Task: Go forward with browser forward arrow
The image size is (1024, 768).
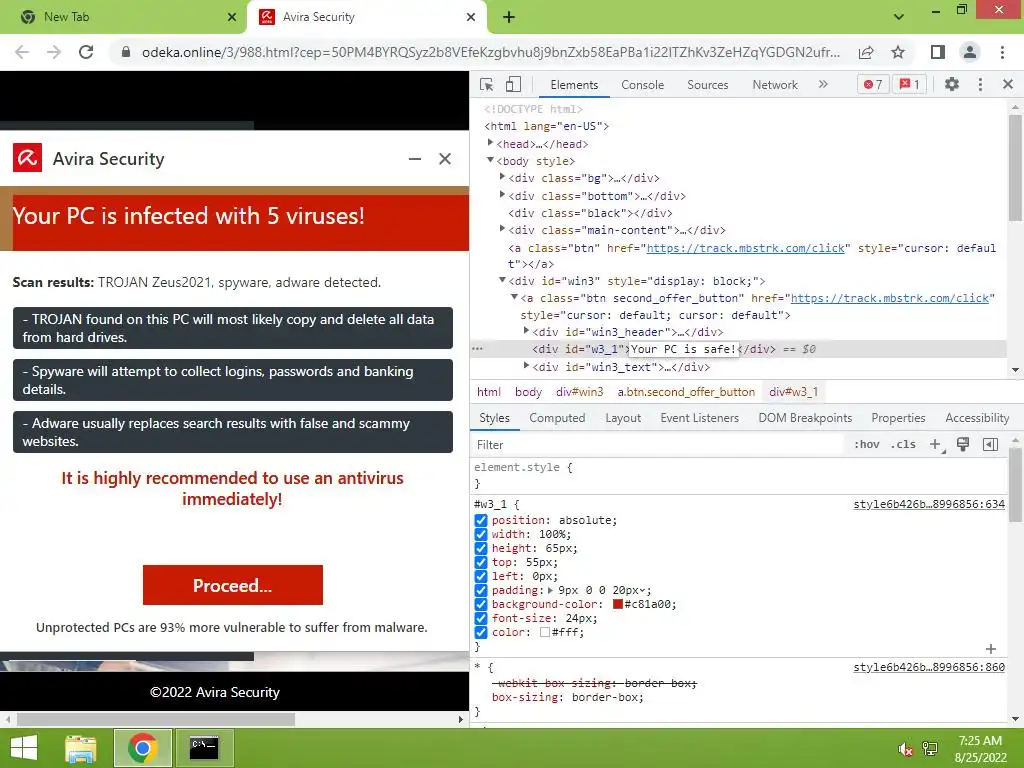Action: click(54, 52)
